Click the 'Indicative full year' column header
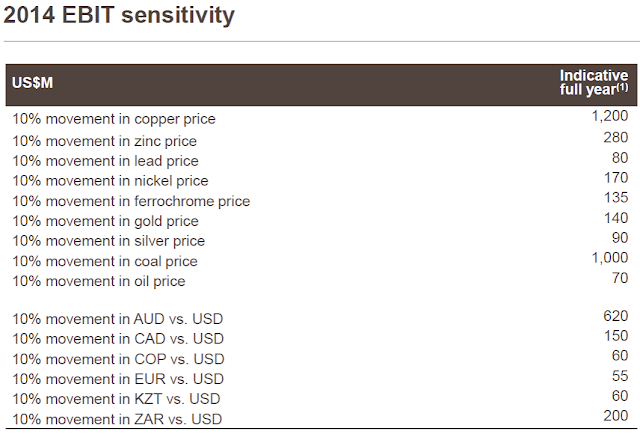The height and width of the screenshot is (434, 640). click(593, 82)
